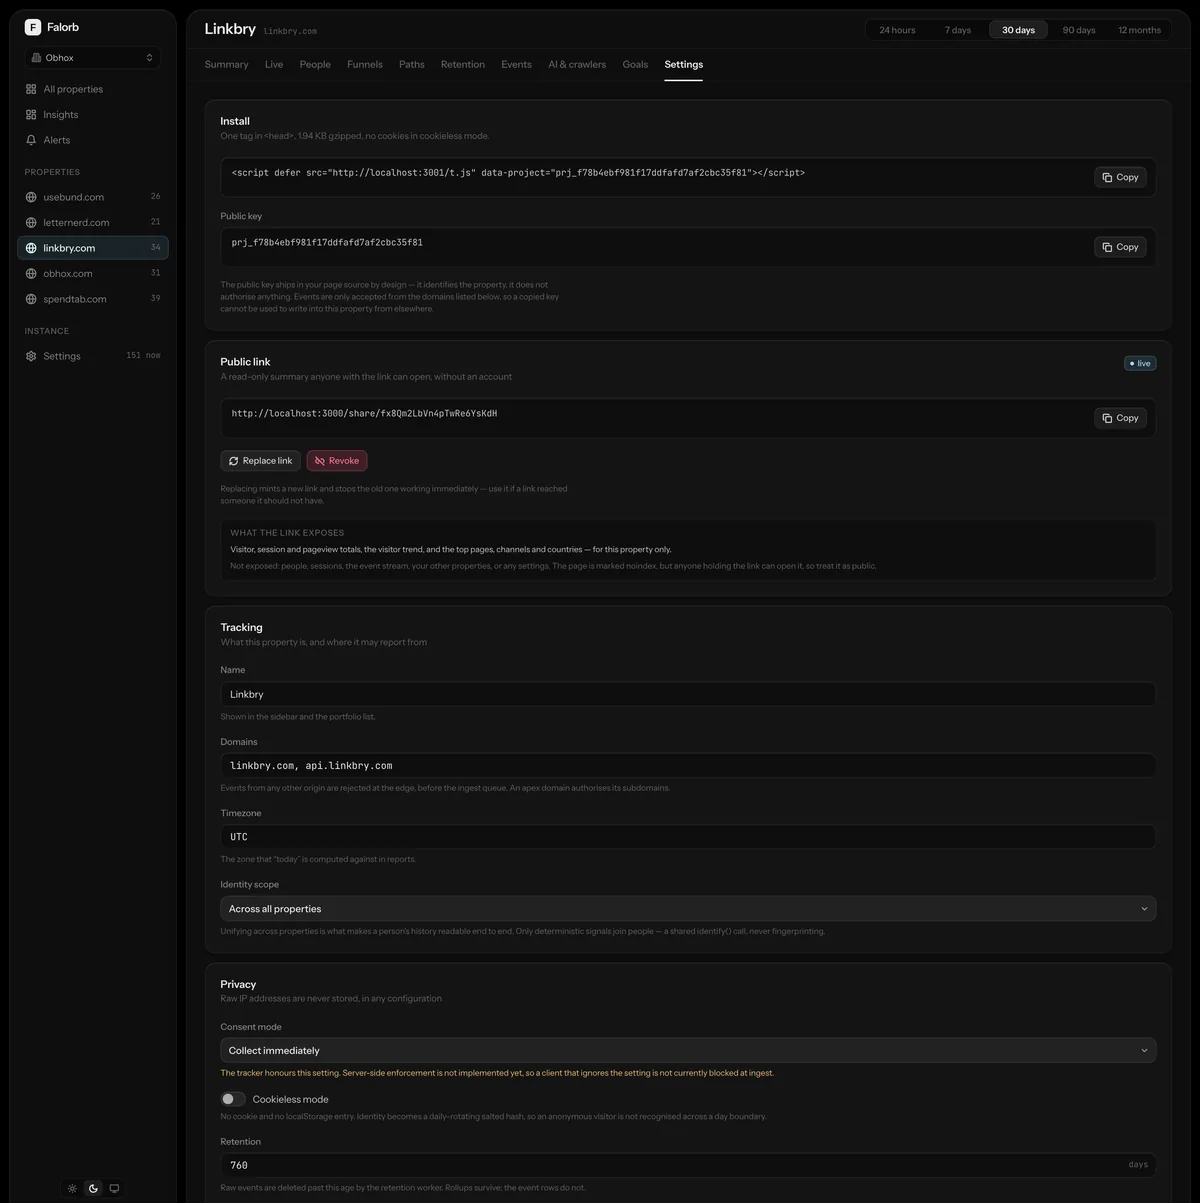Select letternerd.com property
The width and height of the screenshot is (1200, 1203).
pos(93,223)
